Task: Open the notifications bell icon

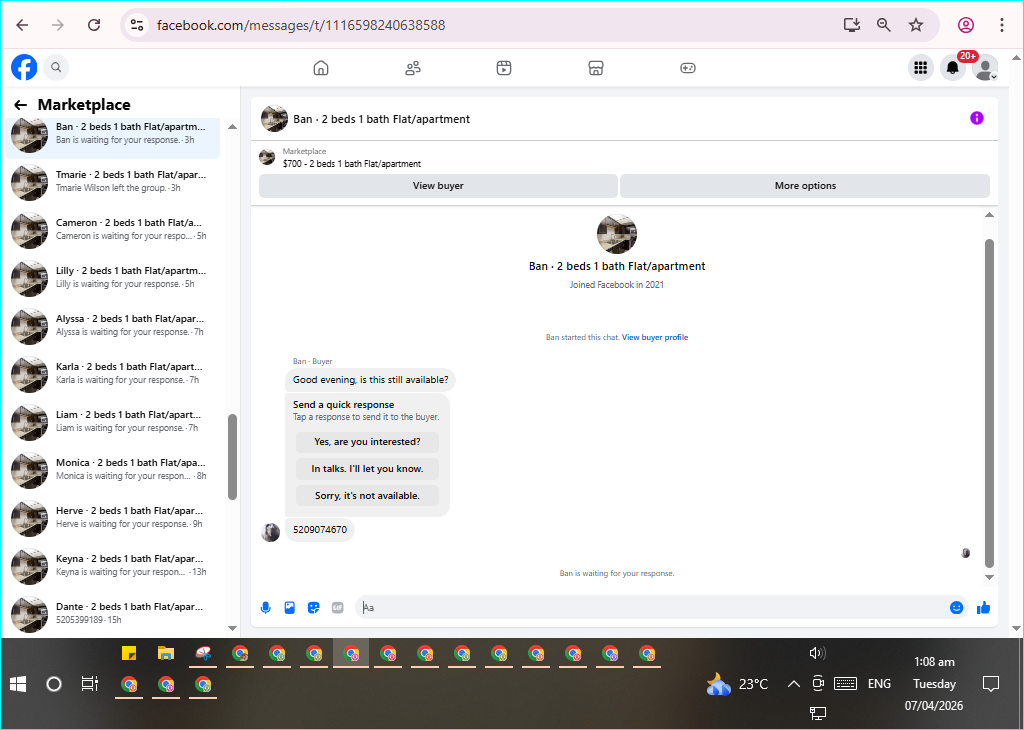Action: click(953, 67)
